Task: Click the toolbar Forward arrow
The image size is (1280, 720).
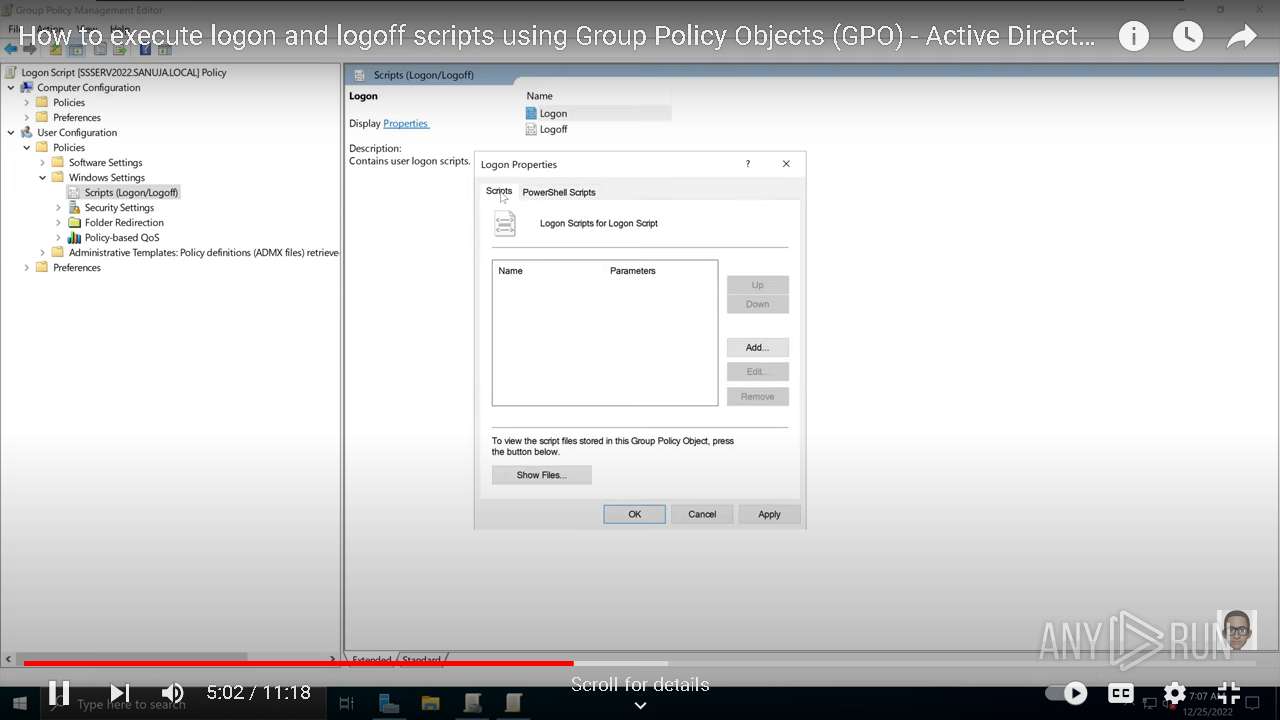Action: point(30,49)
